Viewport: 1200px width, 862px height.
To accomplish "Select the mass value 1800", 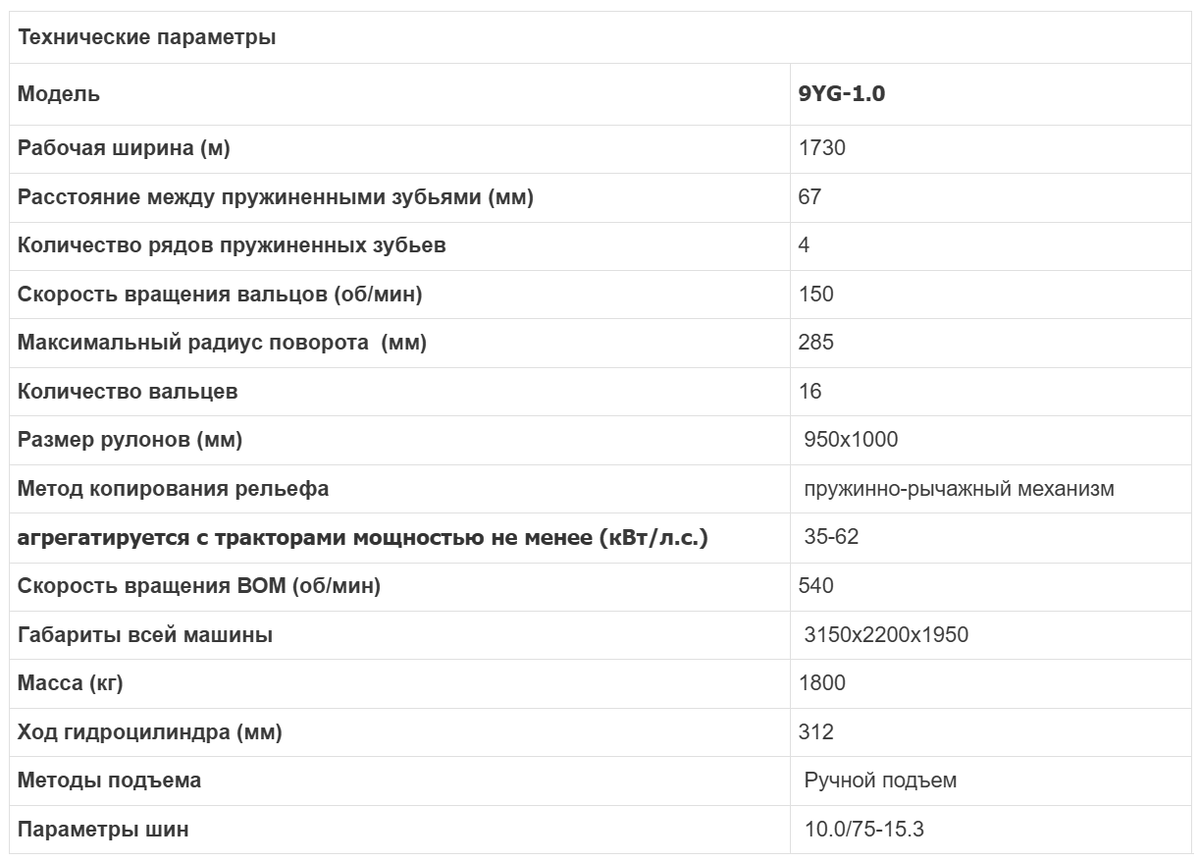I will point(822,684).
